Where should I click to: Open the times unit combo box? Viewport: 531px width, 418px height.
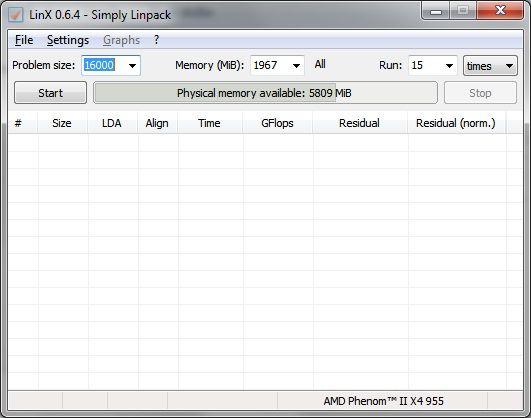click(490, 65)
